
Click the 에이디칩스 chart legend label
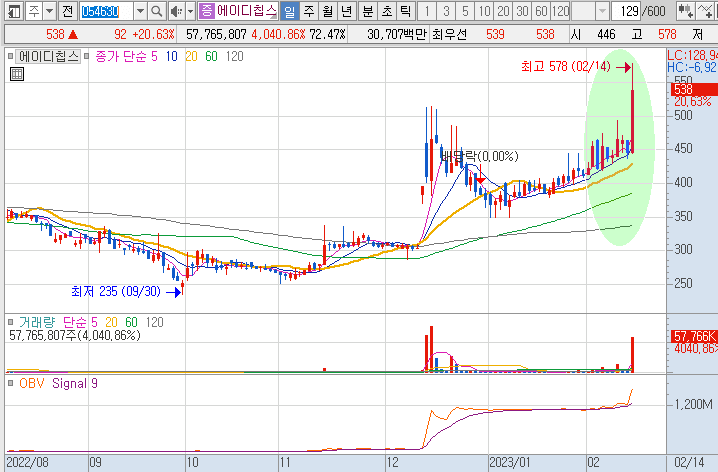tap(48, 56)
